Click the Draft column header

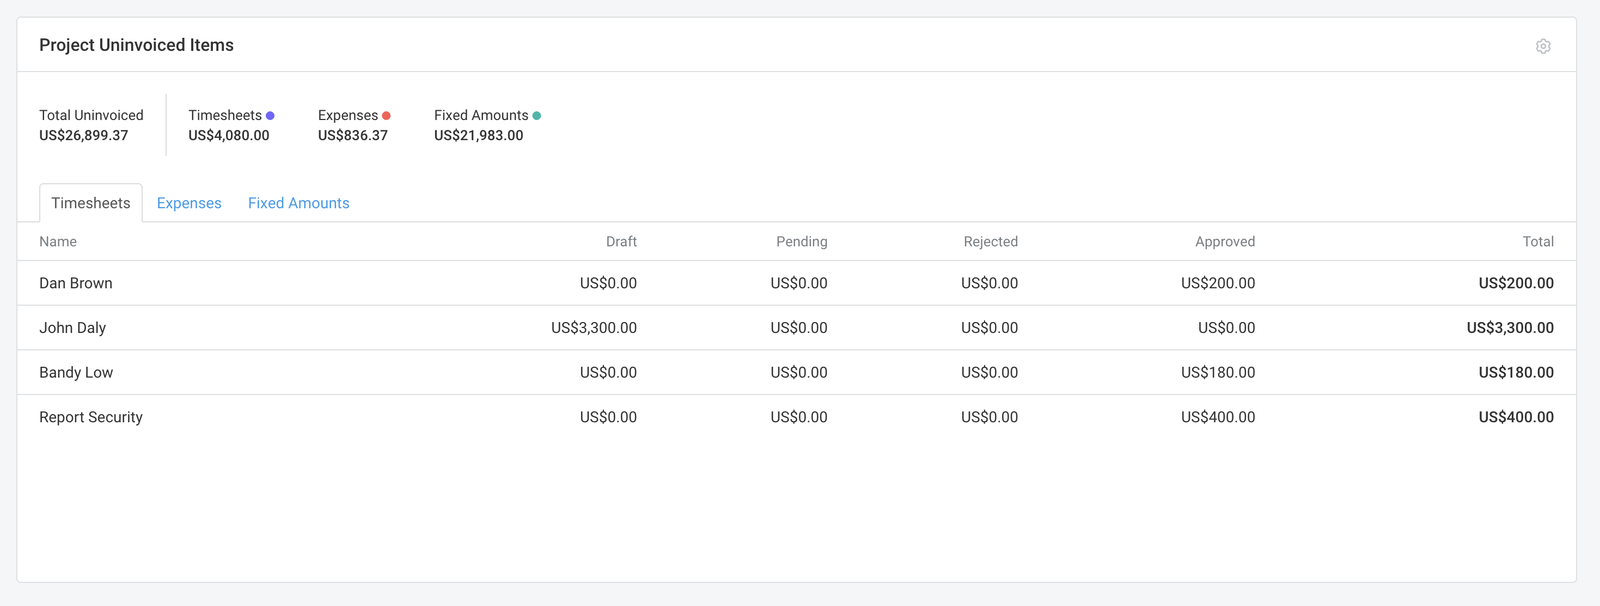(x=621, y=242)
